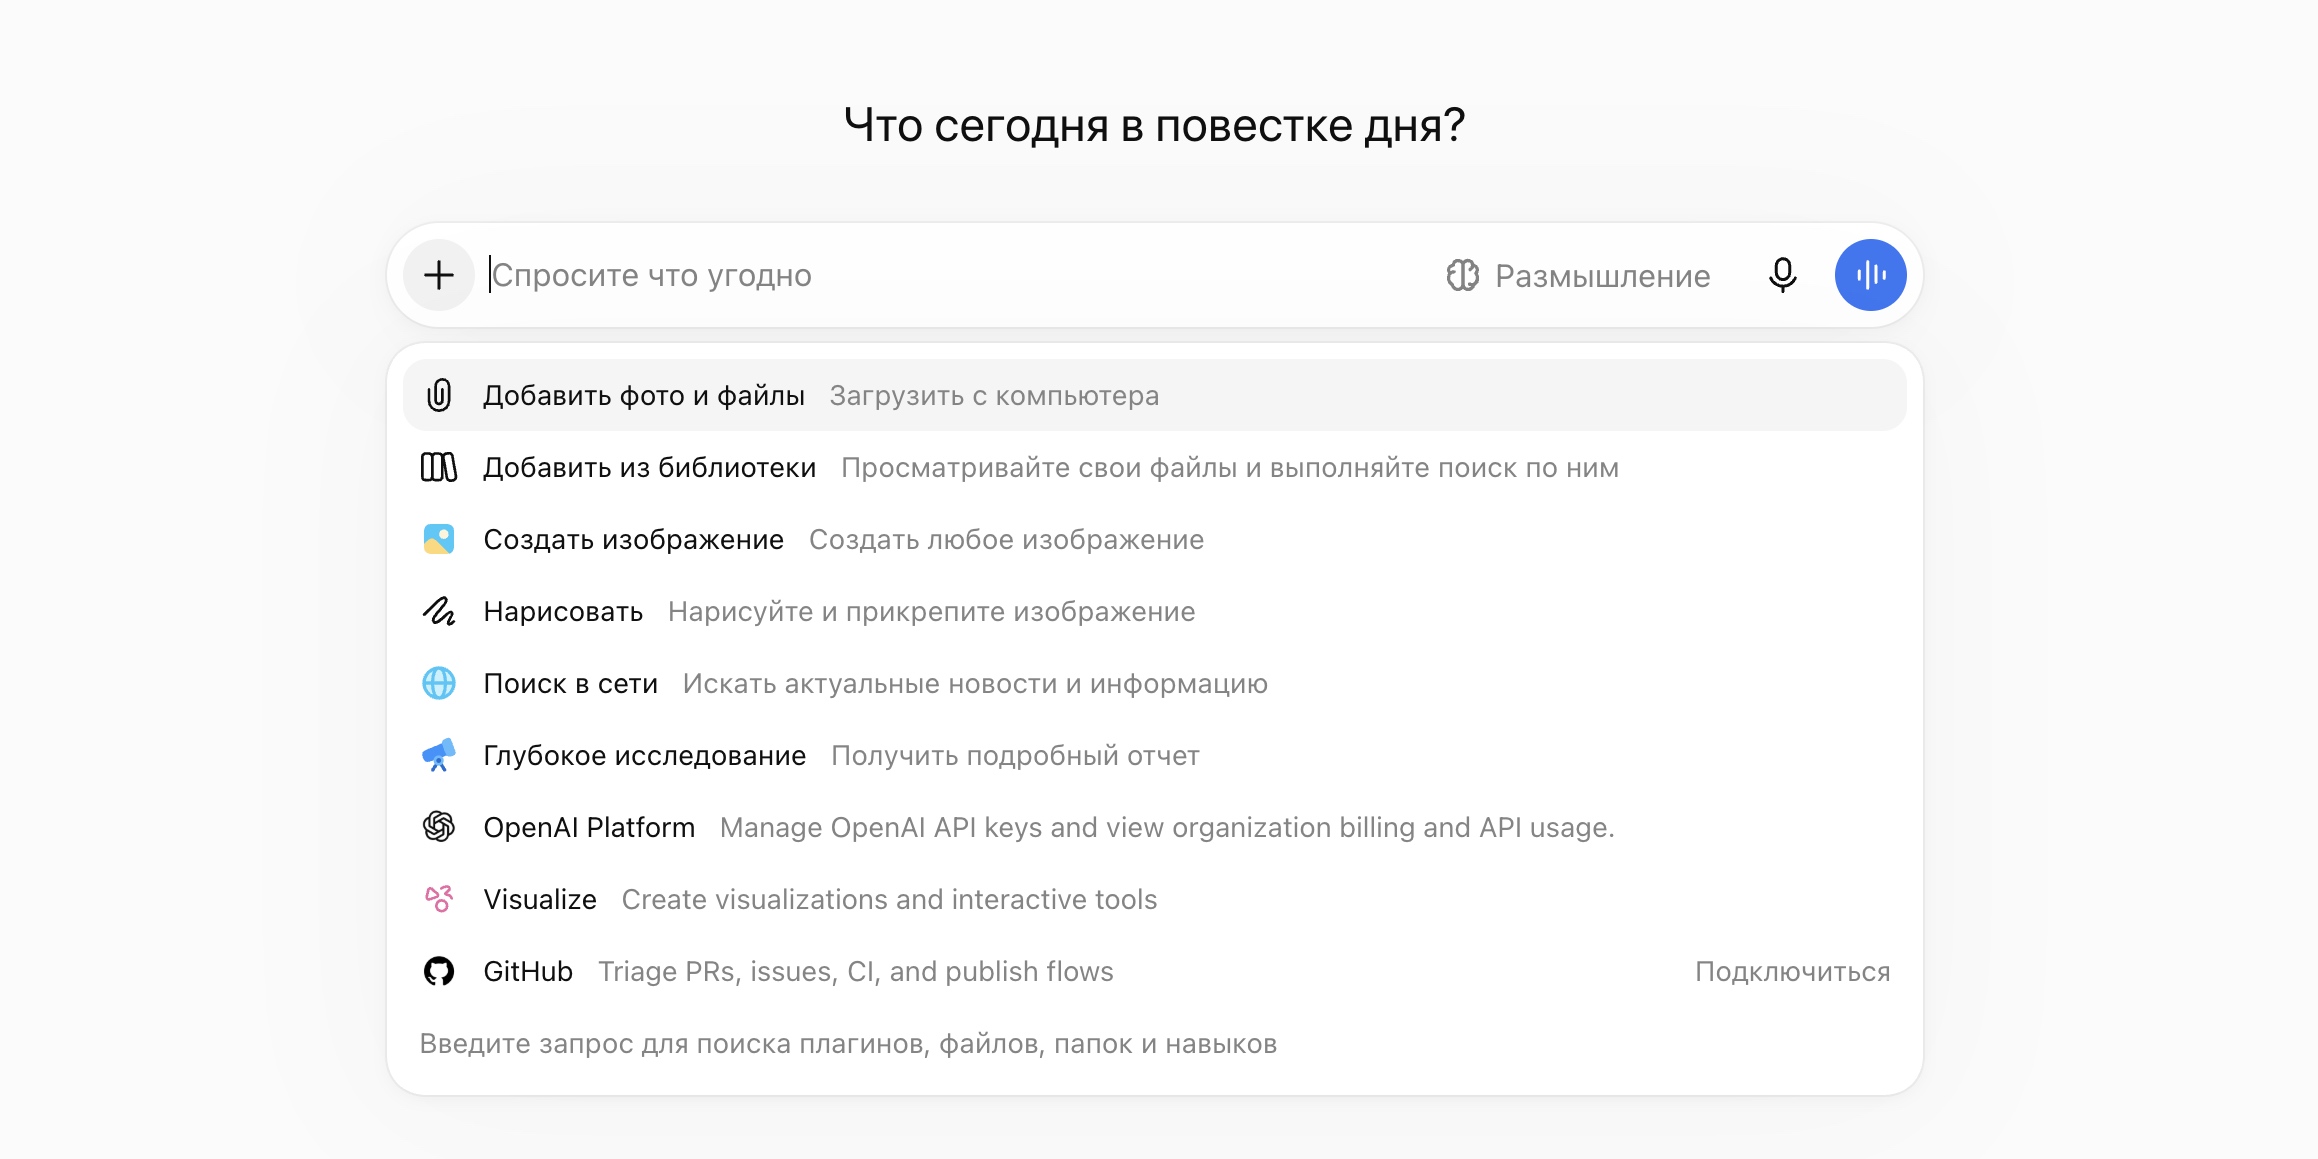Choose Добавить из библиотеки option
The height and width of the screenshot is (1159, 2318).
(1154, 467)
